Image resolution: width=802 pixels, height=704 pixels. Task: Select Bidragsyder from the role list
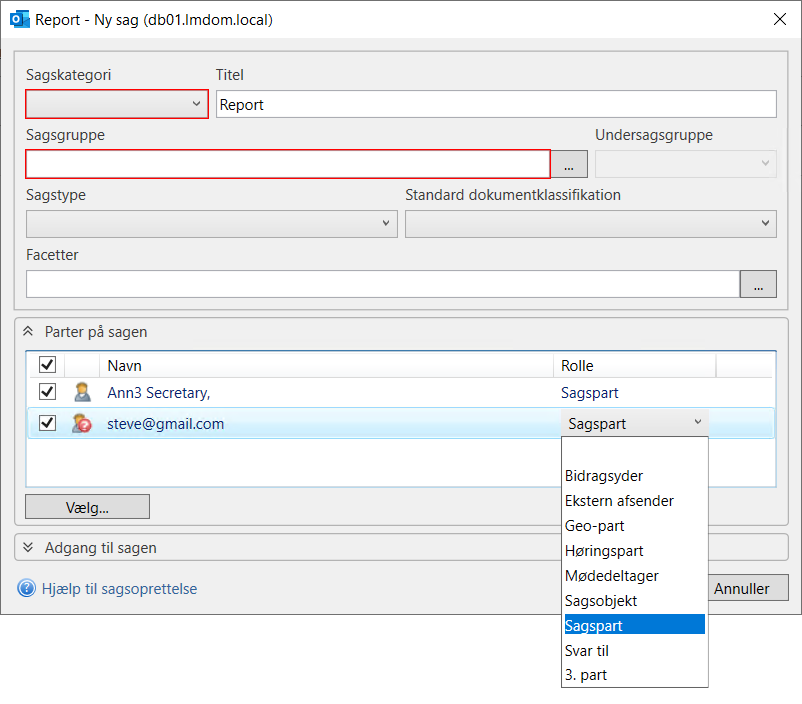(x=604, y=476)
